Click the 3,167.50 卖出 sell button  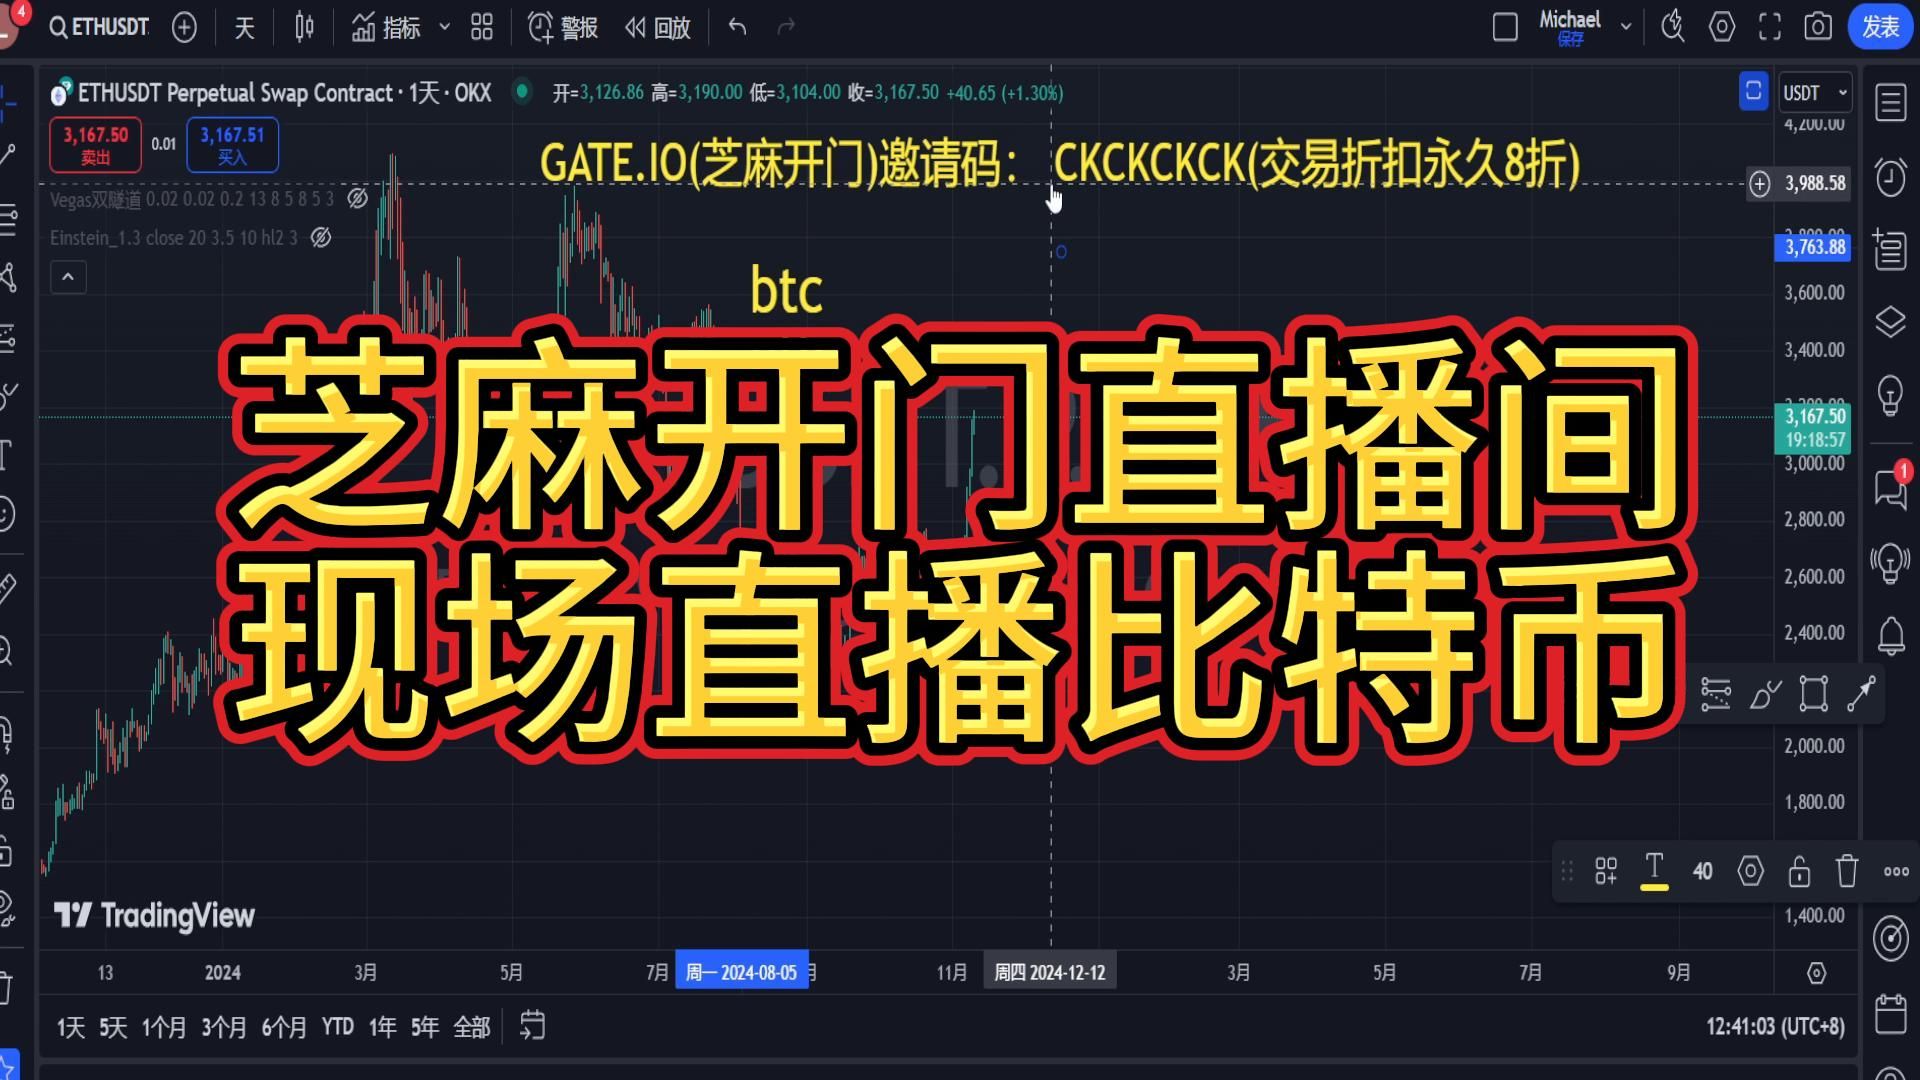pos(96,145)
